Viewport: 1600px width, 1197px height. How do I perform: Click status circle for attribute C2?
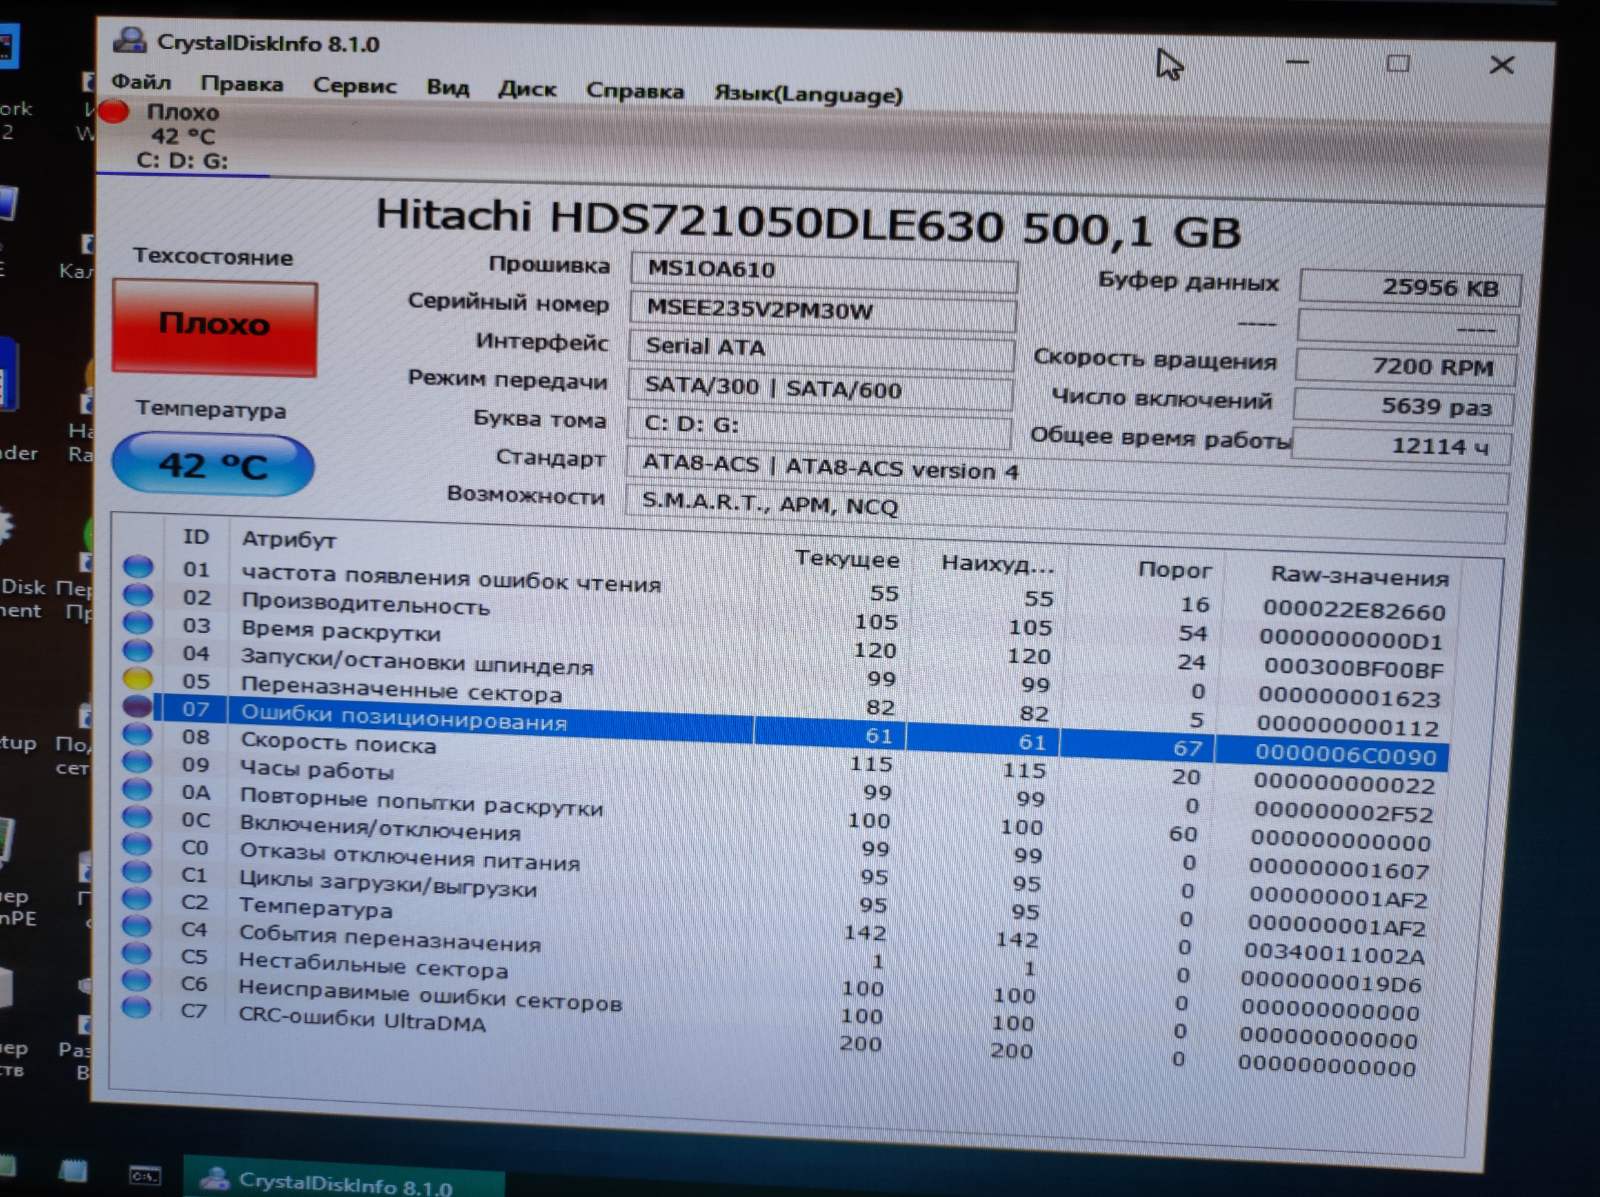(x=136, y=899)
